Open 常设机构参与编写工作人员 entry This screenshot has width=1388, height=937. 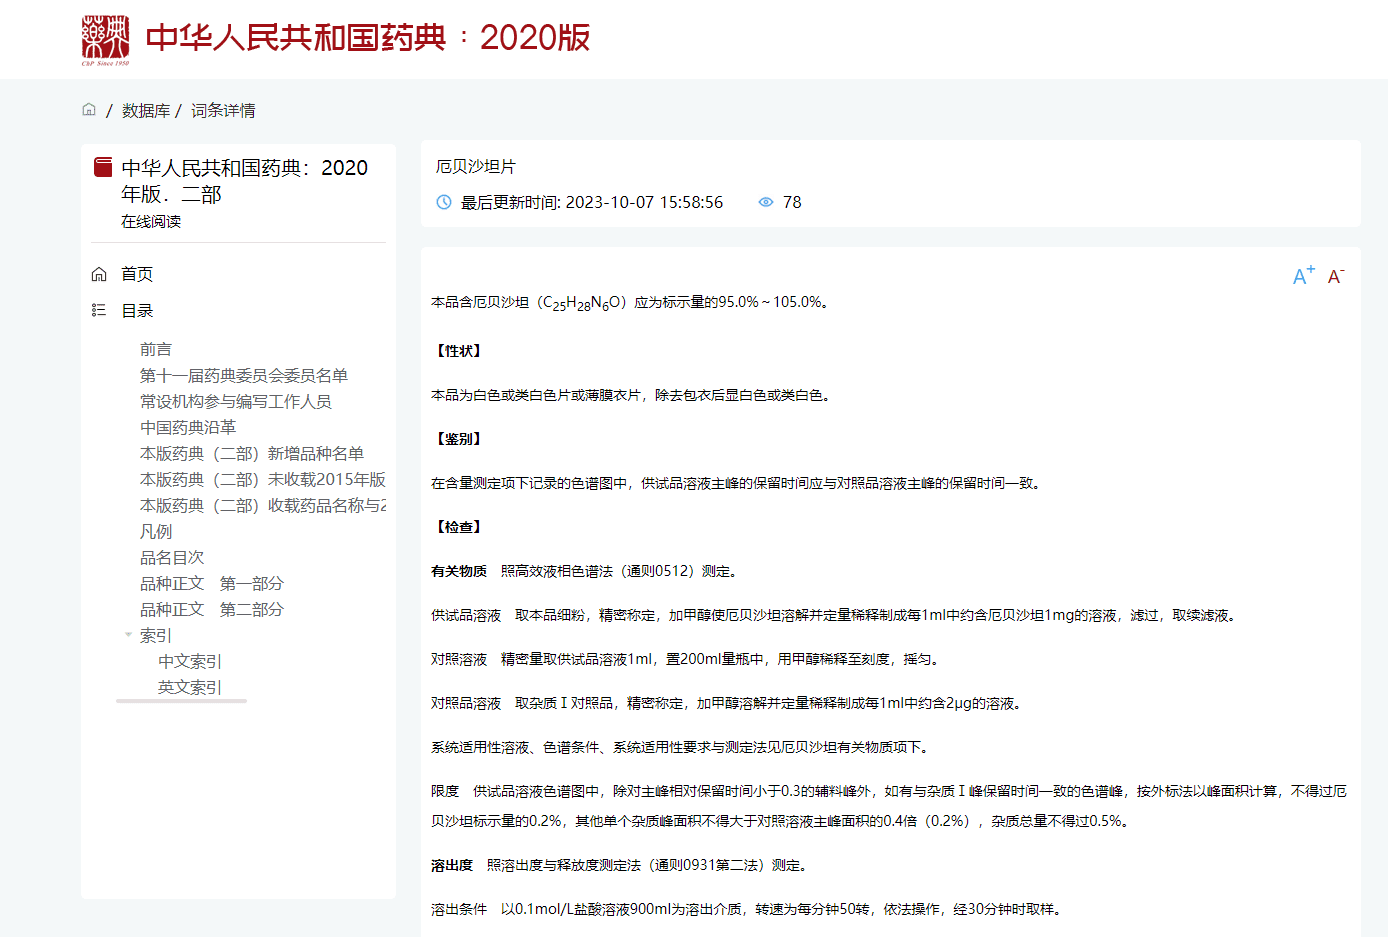click(236, 401)
